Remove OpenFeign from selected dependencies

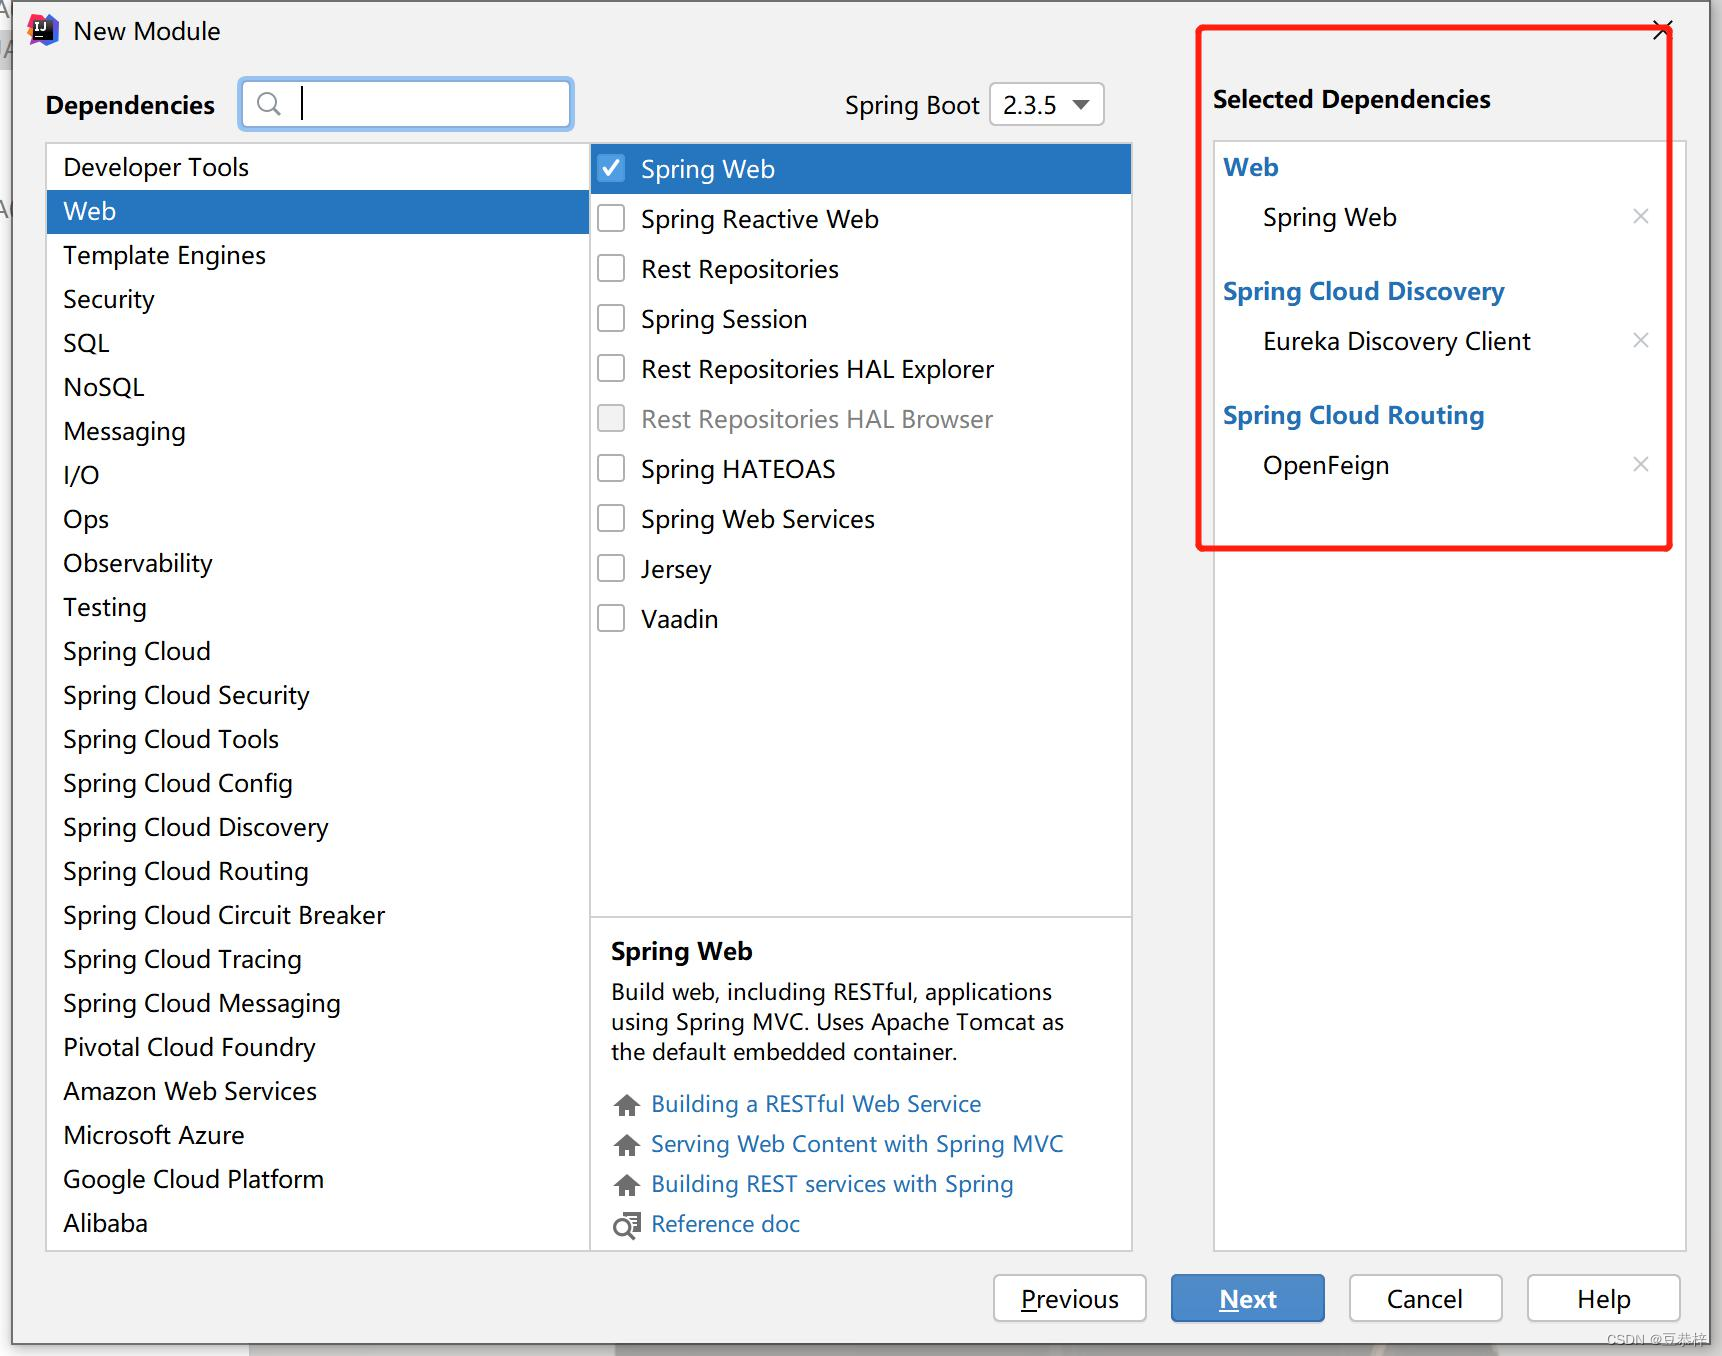tap(1640, 464)
